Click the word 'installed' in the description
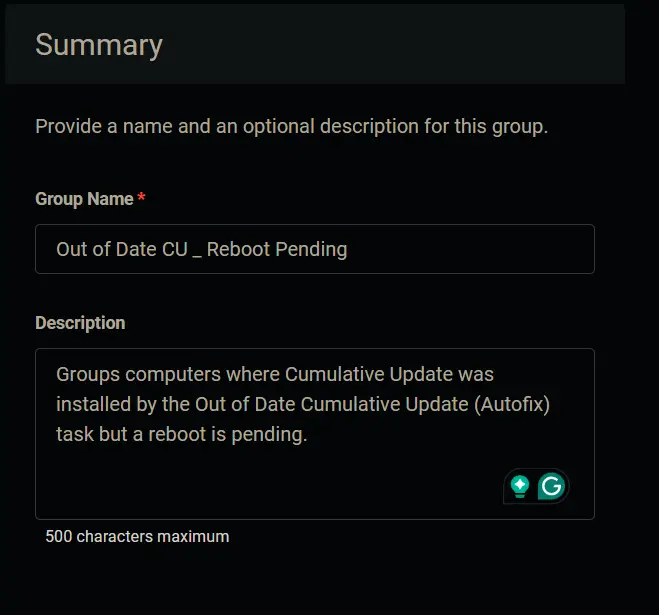Viewport: 659px width, 615px height. click(94, 404)
